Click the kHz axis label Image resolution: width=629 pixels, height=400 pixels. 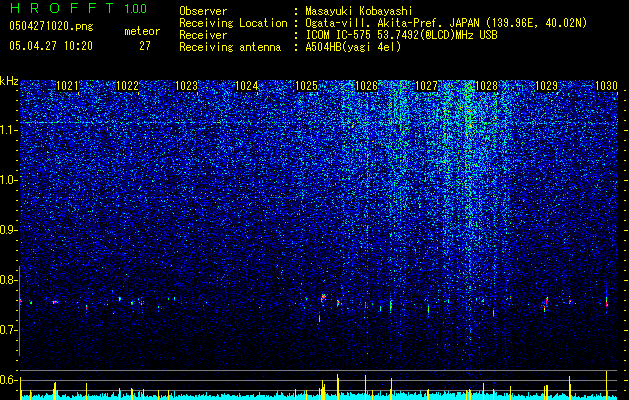click(9, 81)
